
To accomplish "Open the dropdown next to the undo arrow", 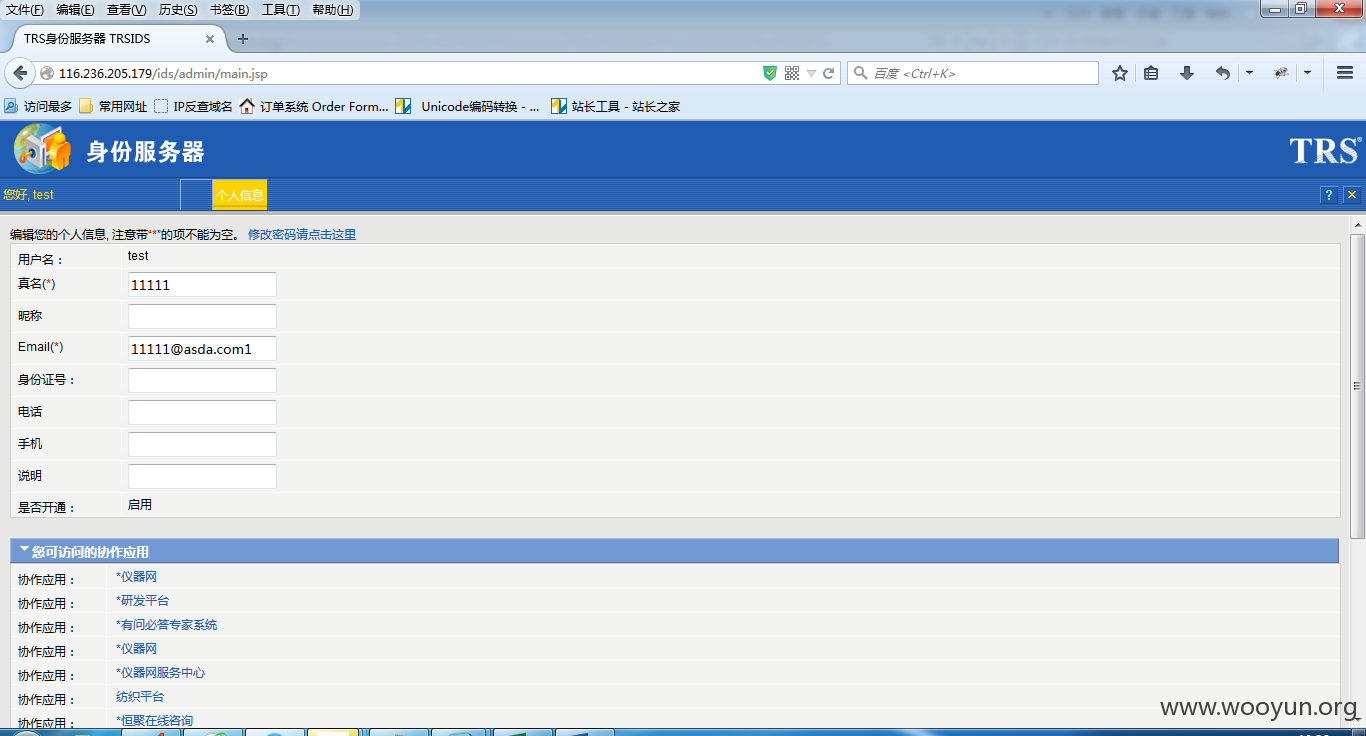I will tap(1249, 73).
